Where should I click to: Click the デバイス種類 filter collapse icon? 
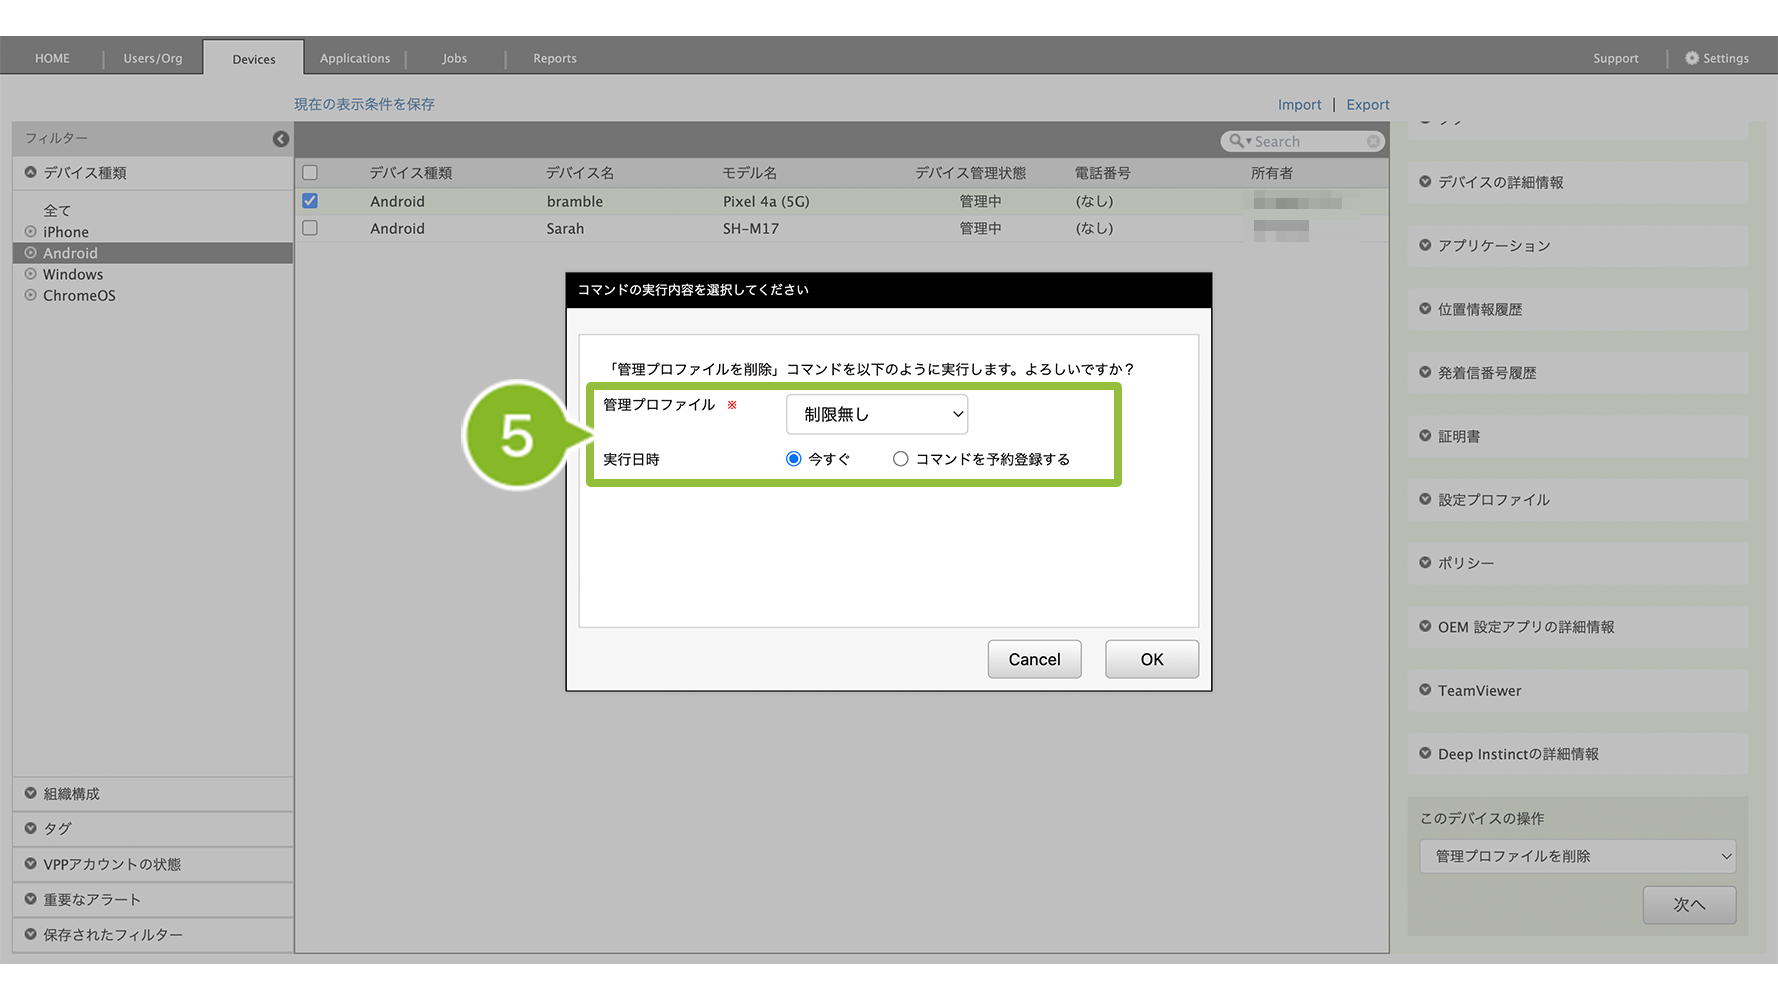click(31, 172)
